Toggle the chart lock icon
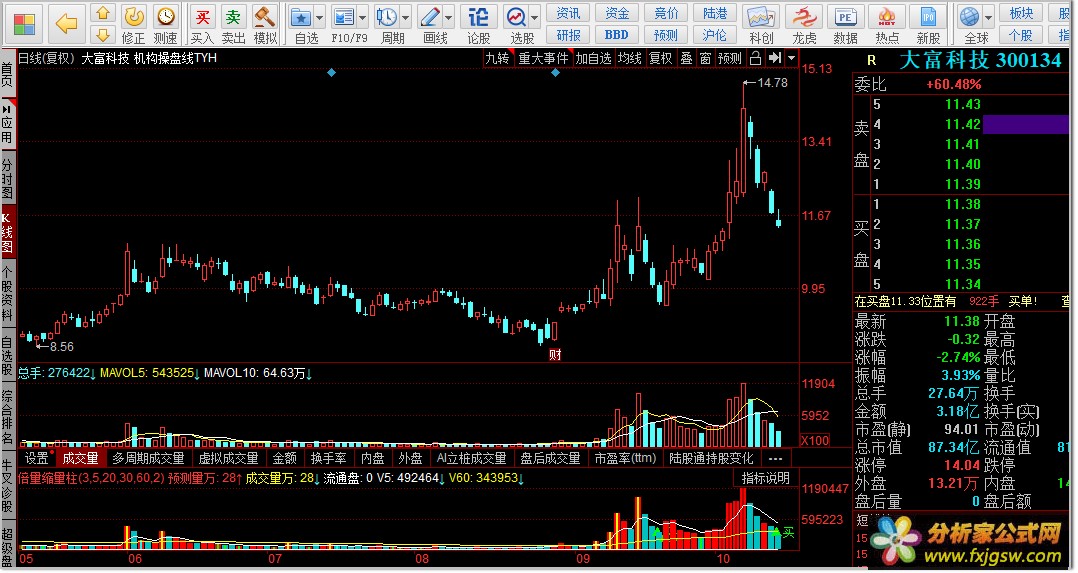Viewport: 1078px width, 573px height. click(x=755, y=58)
